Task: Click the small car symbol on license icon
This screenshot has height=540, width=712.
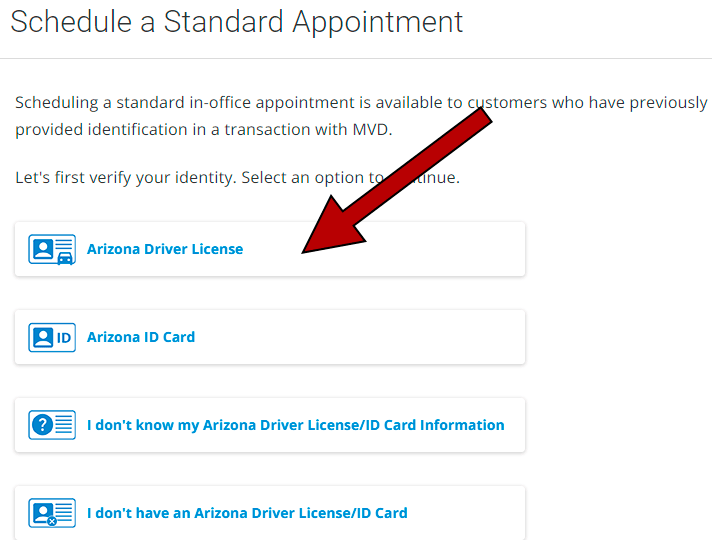Action: tap(65, 258)
